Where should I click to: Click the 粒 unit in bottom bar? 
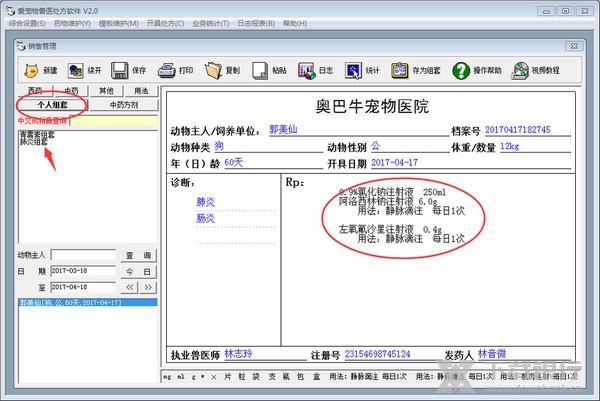[x=242, y=377]
